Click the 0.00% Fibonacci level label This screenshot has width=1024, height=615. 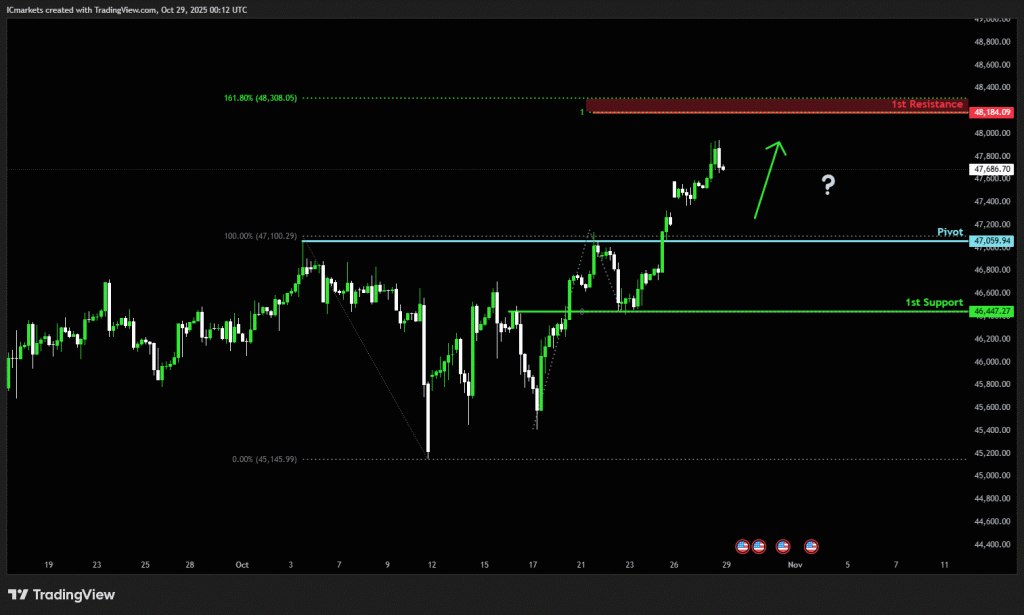pos(264,459)
